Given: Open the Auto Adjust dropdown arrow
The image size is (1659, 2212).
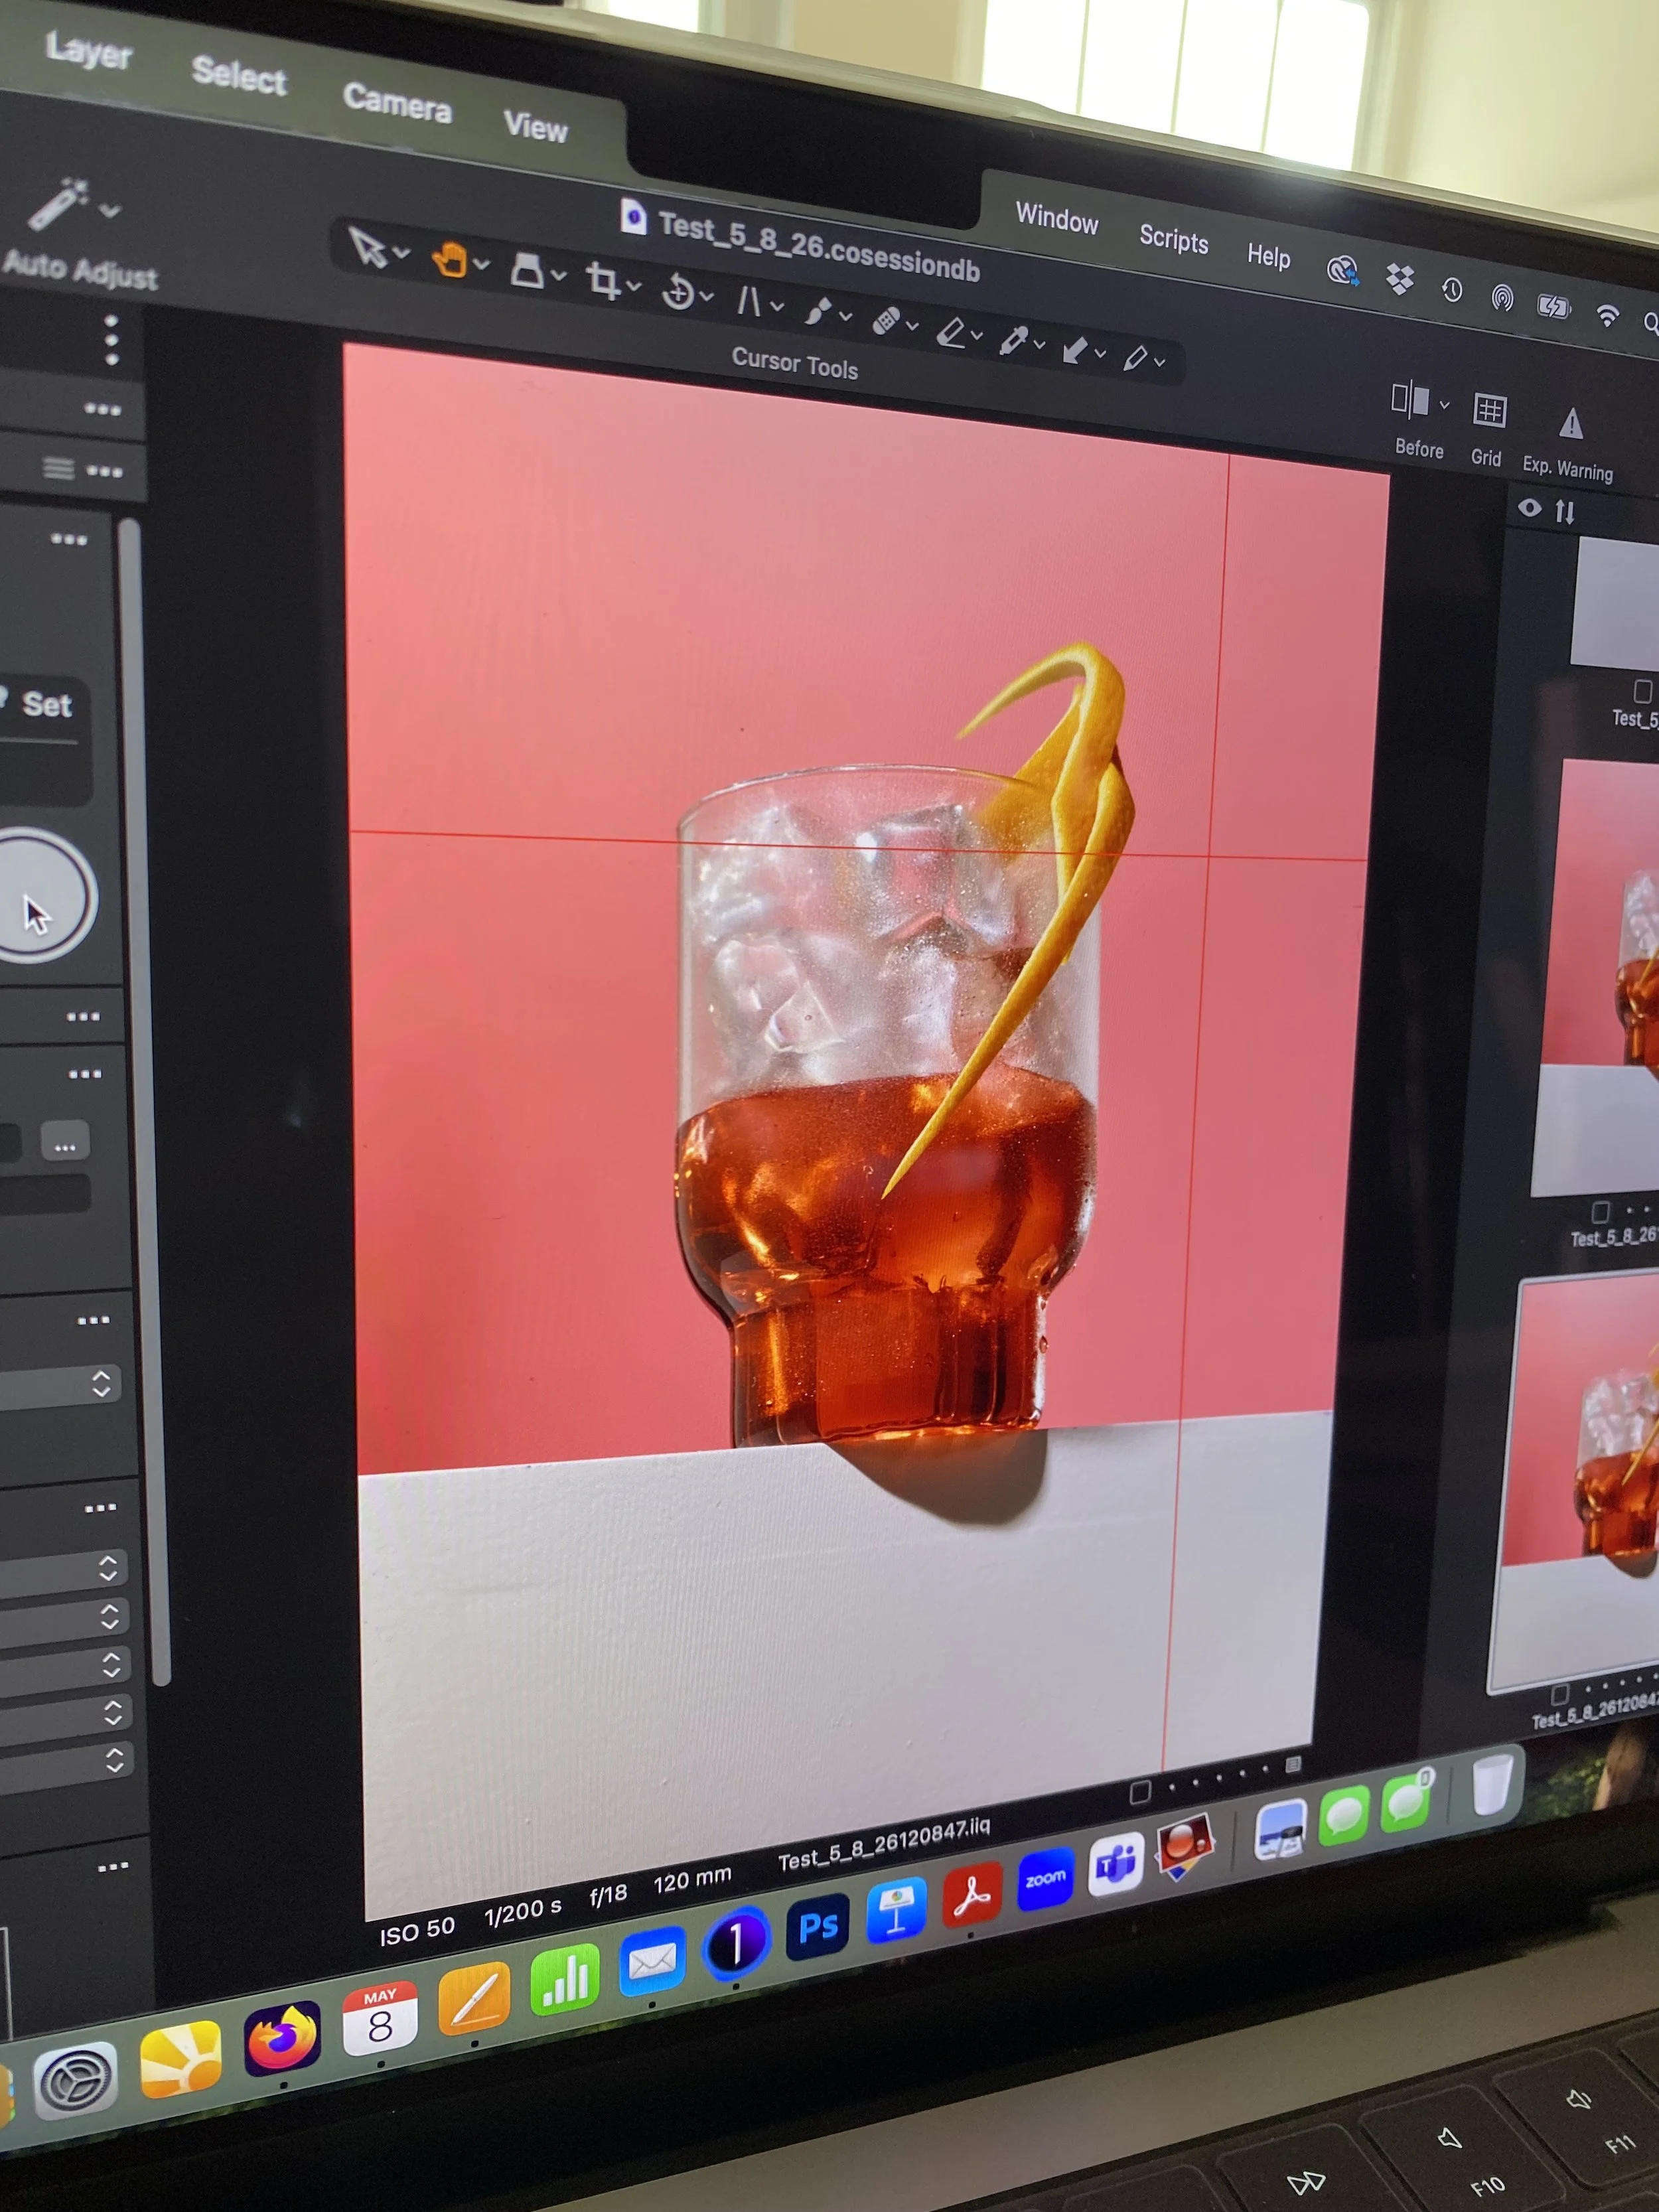Looking at the screenshot, I should click(x=110, y=210).
